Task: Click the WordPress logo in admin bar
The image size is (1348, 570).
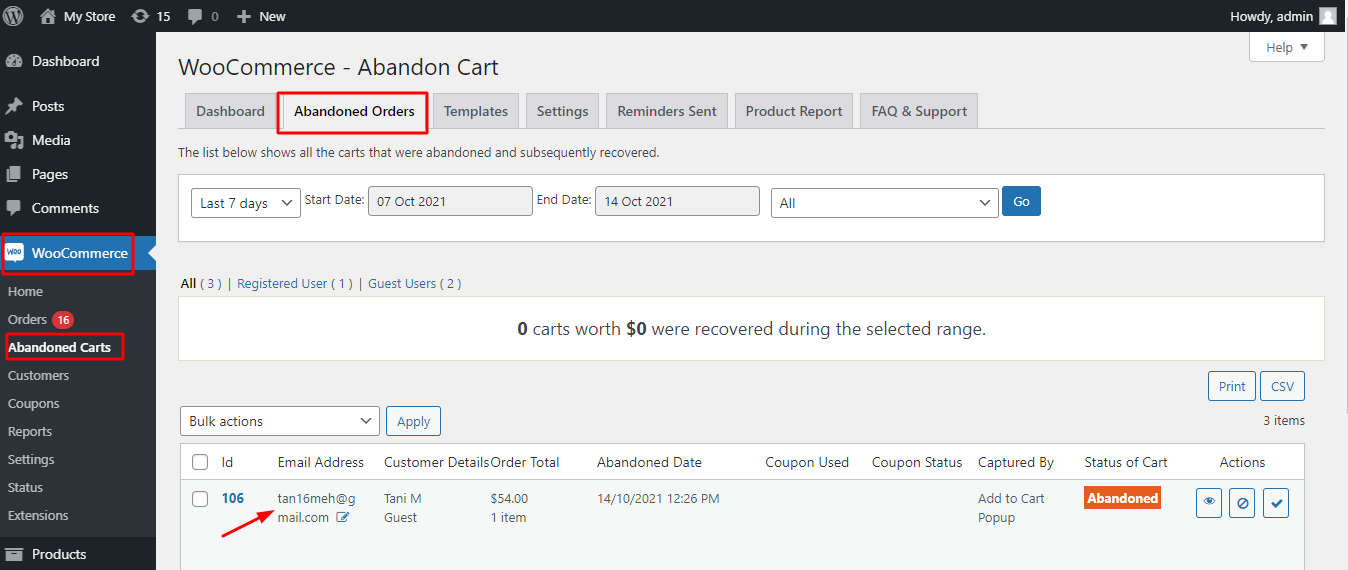Action: [x=13, y=16]
